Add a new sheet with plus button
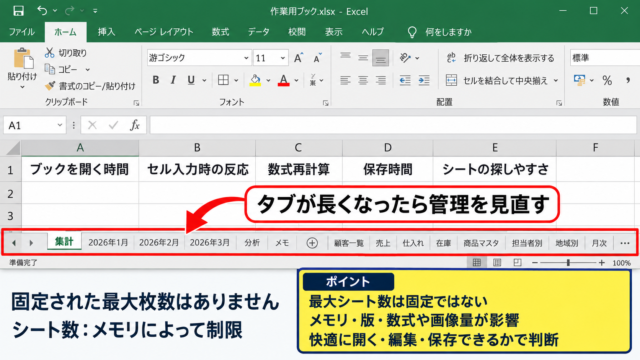The height and width of the screenshot is (360, 640). (312, 243)
